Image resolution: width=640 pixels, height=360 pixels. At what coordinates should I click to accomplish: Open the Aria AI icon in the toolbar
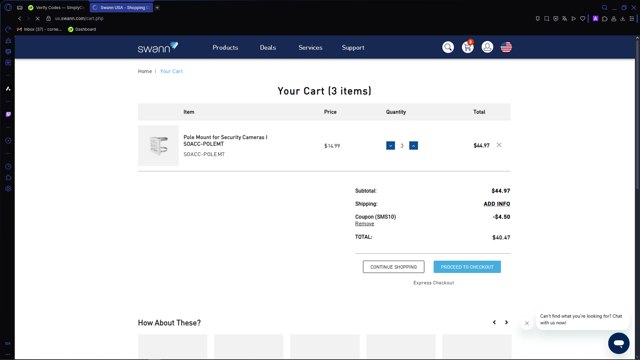(596, 18)
